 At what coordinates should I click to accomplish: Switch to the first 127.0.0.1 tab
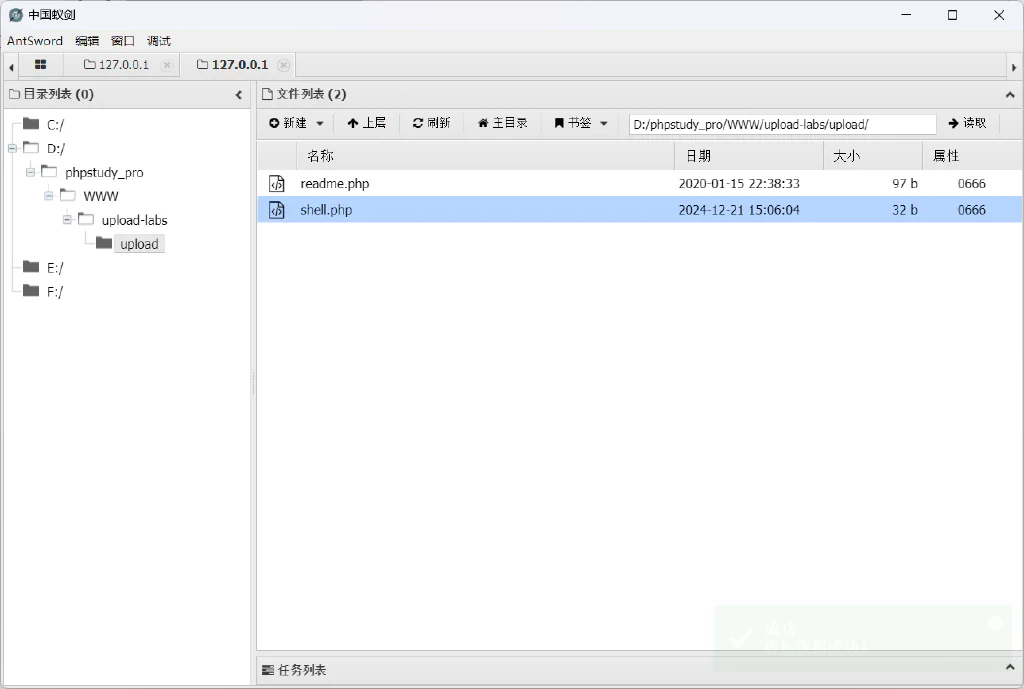point(117,65)
